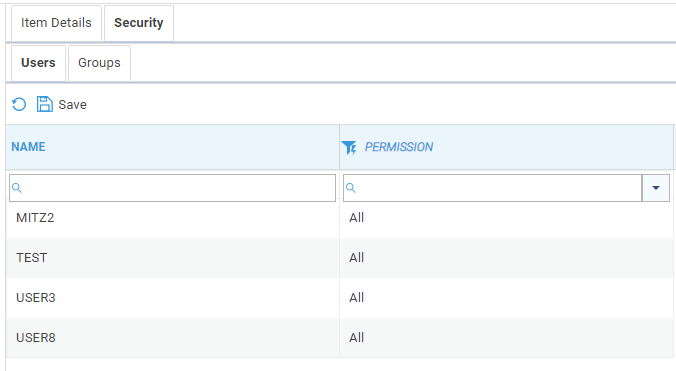The width and height of the screenshot is (676, 371).
Task: Select the Security tab
Action: pos(139,23)
